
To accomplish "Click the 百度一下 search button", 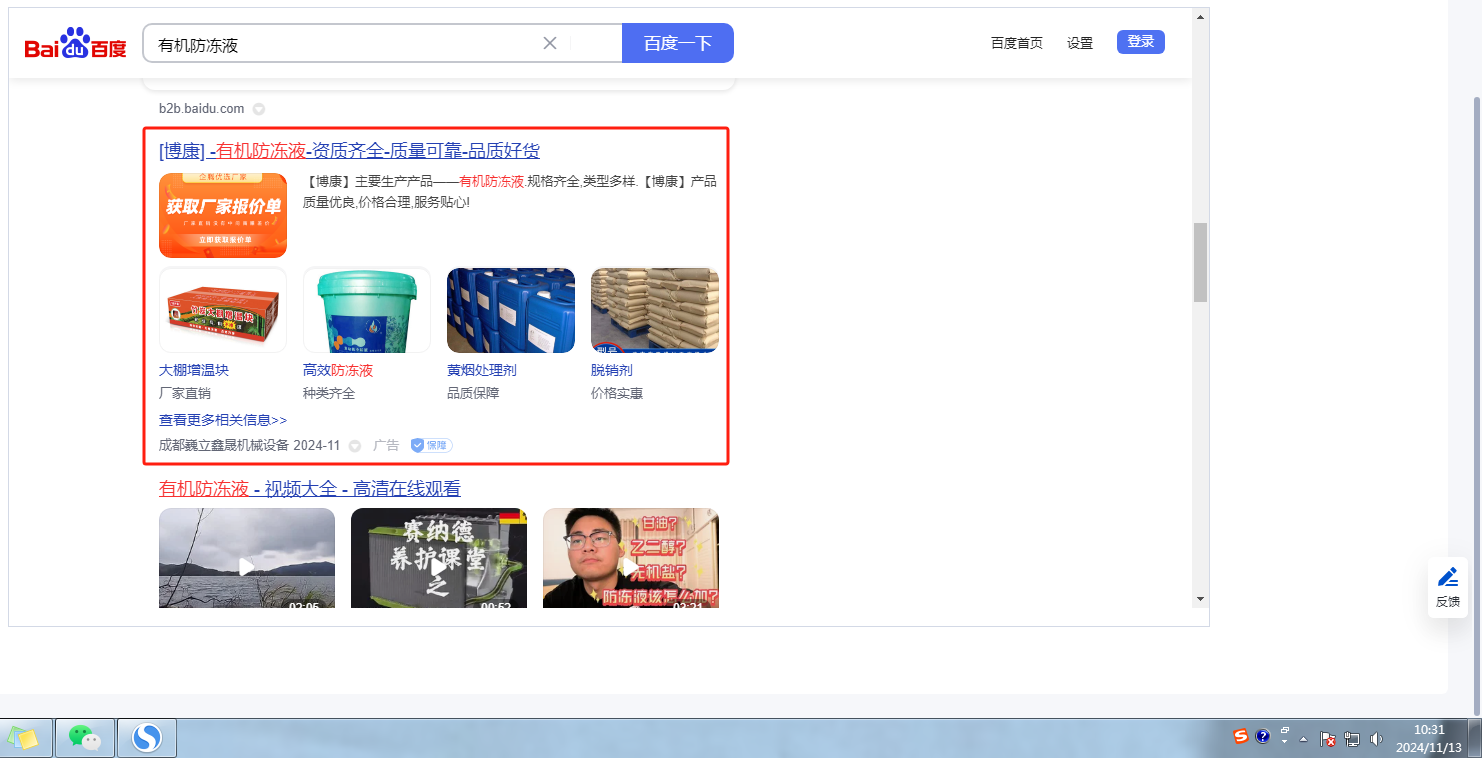I will 678,43.
